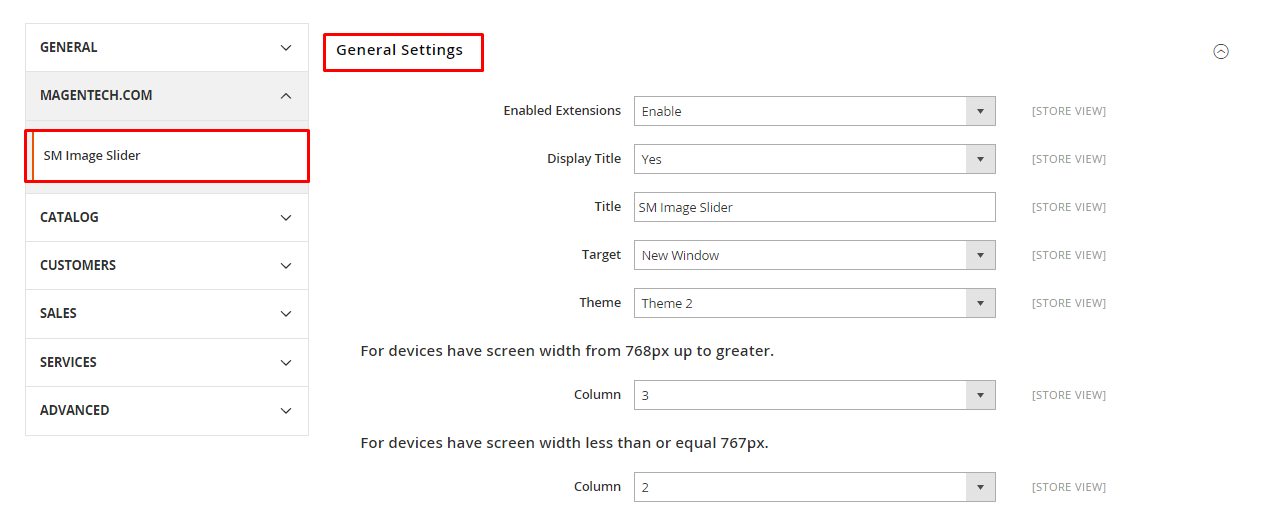Expand the GENERAL sidebar section chevron
The width and height of the screenshot is (1265, 518).
286,48
